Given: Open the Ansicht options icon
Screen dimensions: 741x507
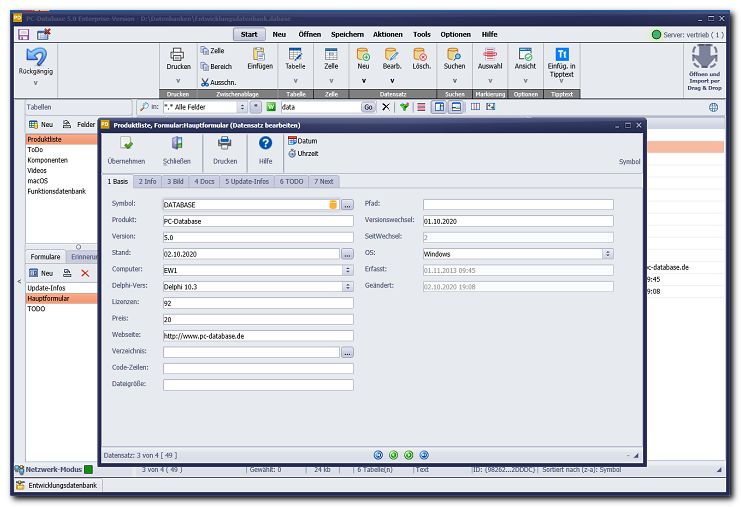Looking at the screenshot, I should (525, 54).
